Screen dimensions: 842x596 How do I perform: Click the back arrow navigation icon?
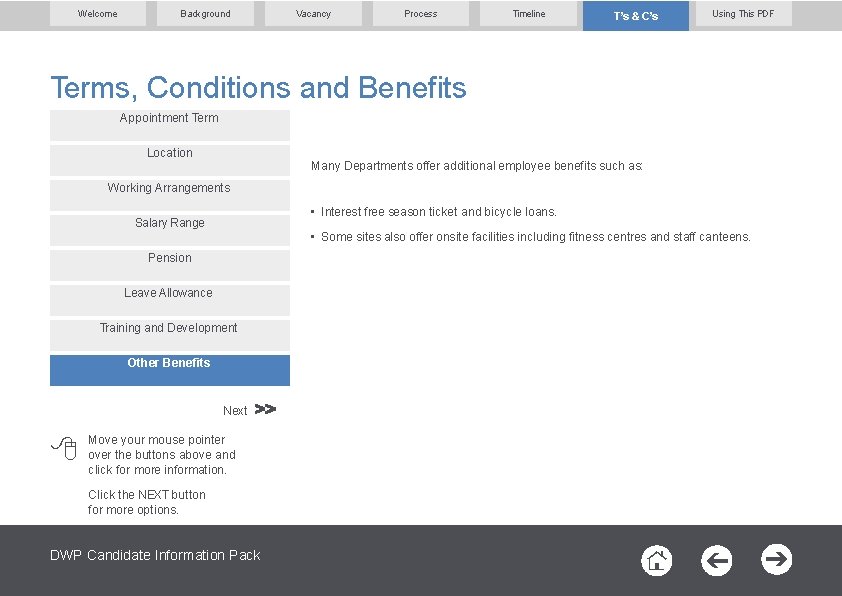716,561
